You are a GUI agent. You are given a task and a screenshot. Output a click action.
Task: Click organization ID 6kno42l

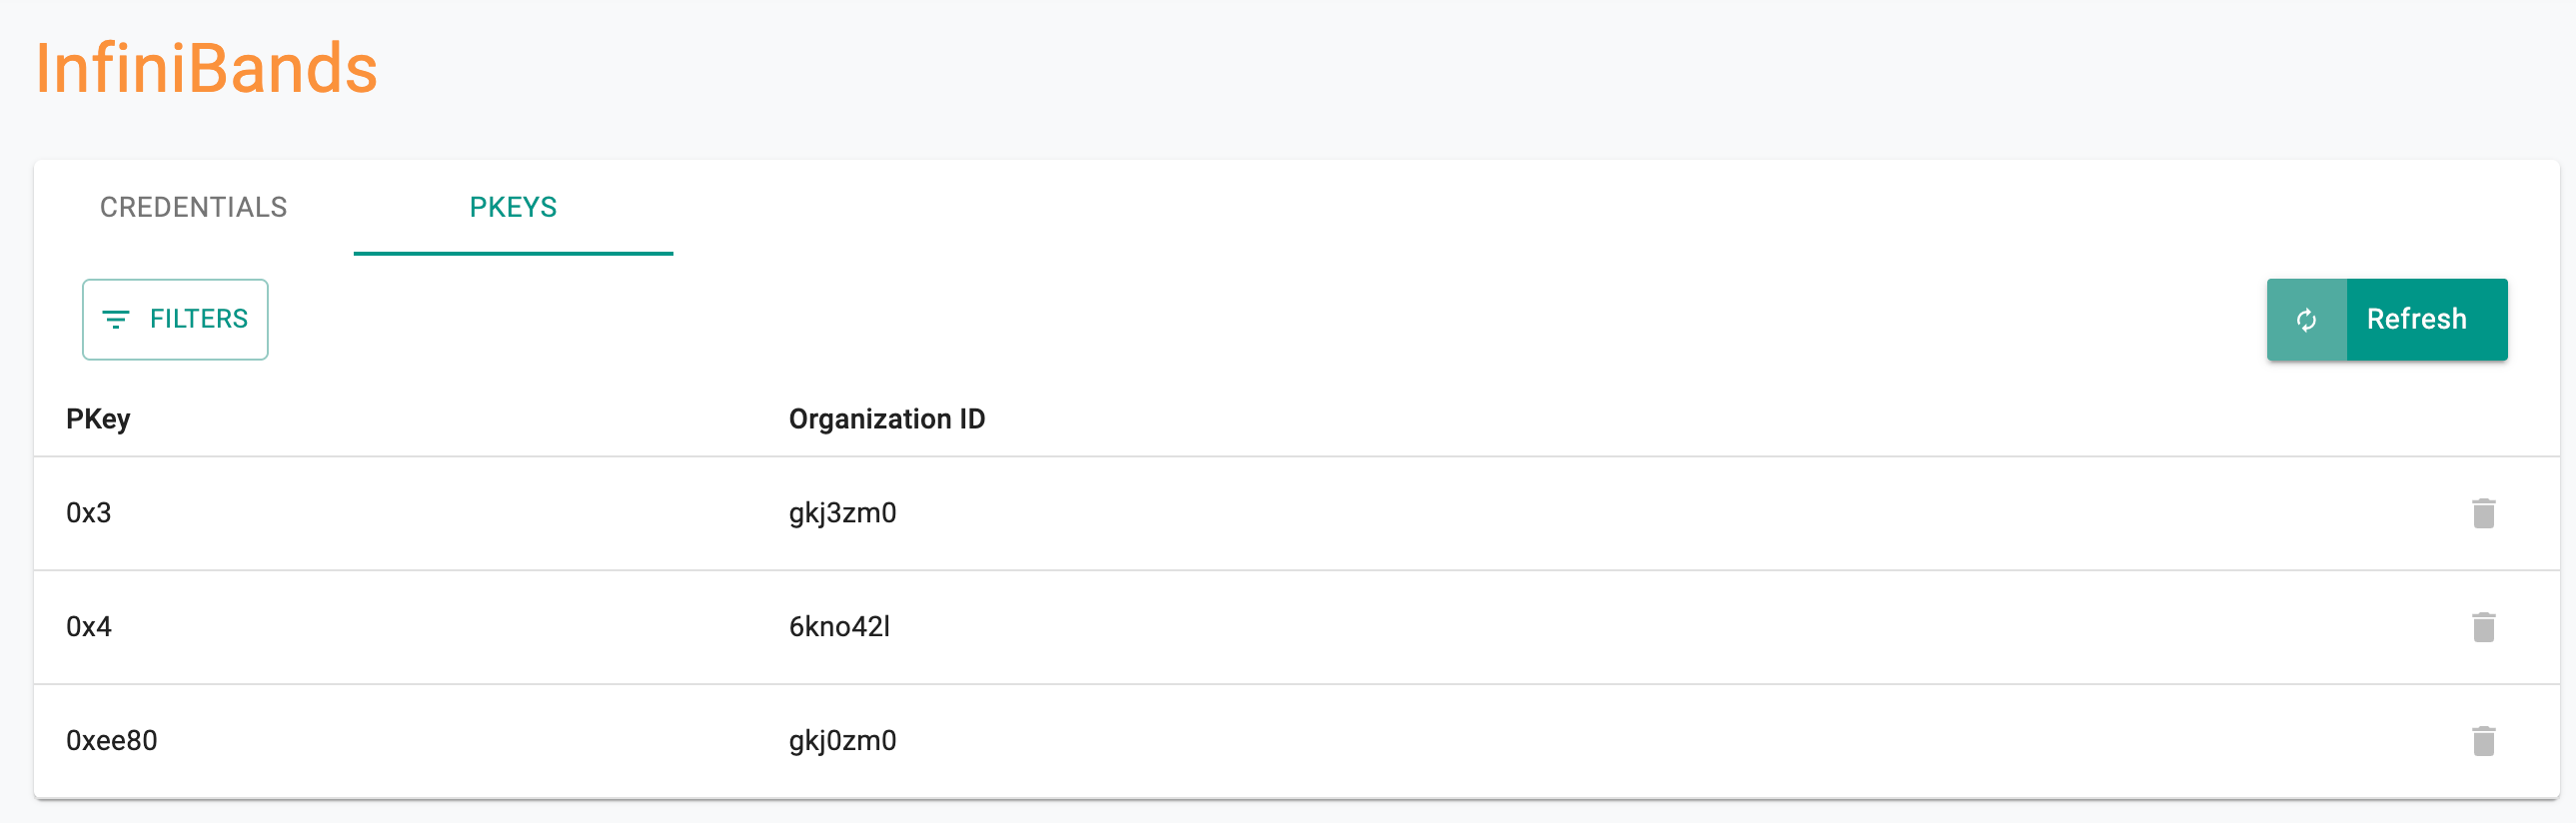click(x=839, y=627)
